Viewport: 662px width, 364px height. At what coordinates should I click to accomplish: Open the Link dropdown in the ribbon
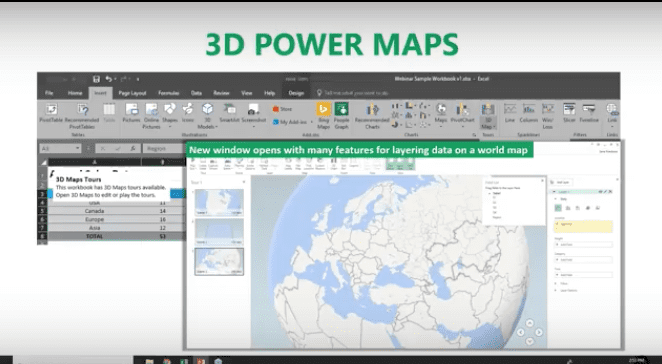612,115
